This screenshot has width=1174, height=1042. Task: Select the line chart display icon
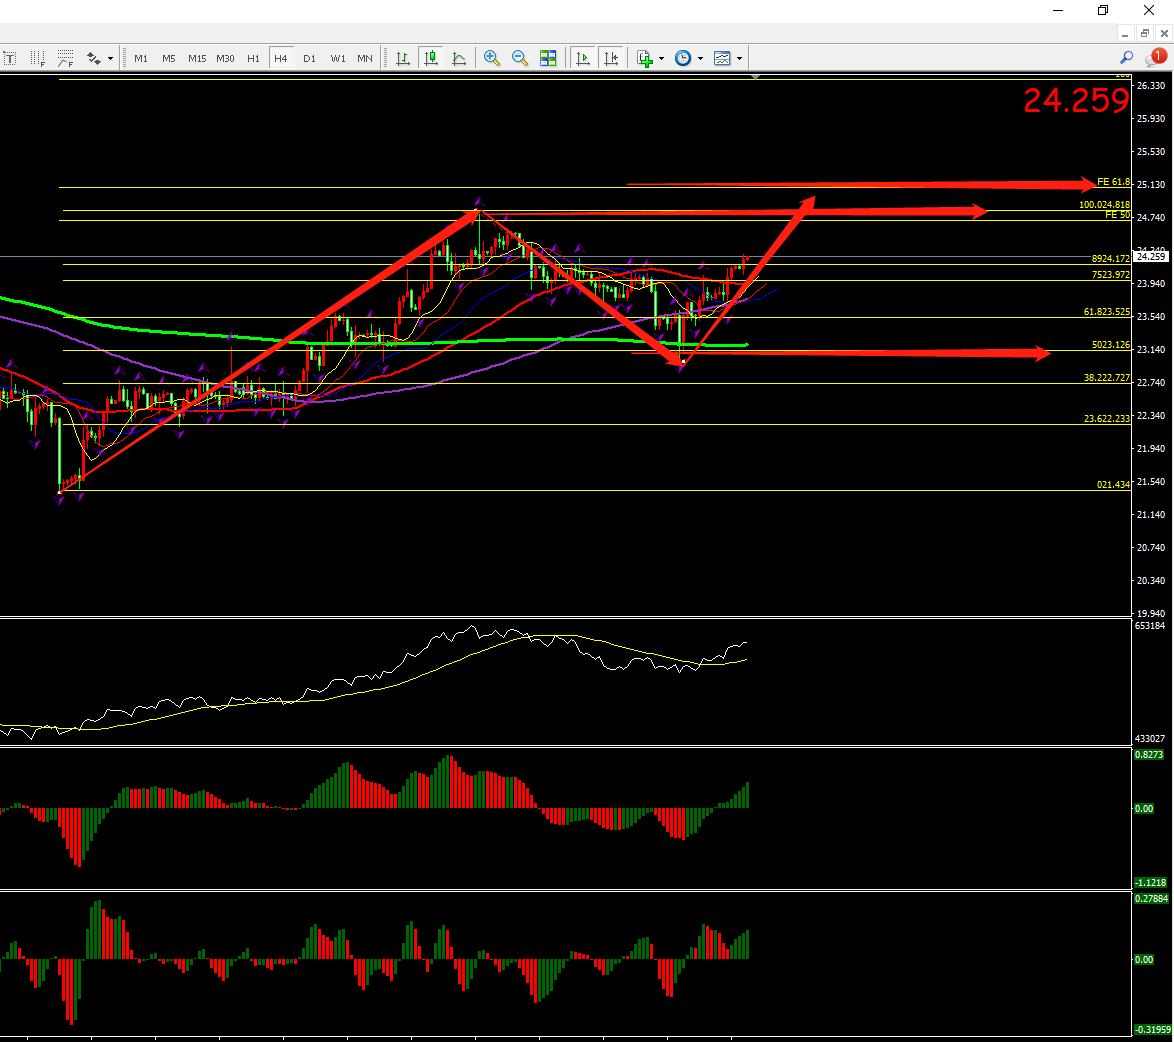pyautogui.click(x=459, y=58)
